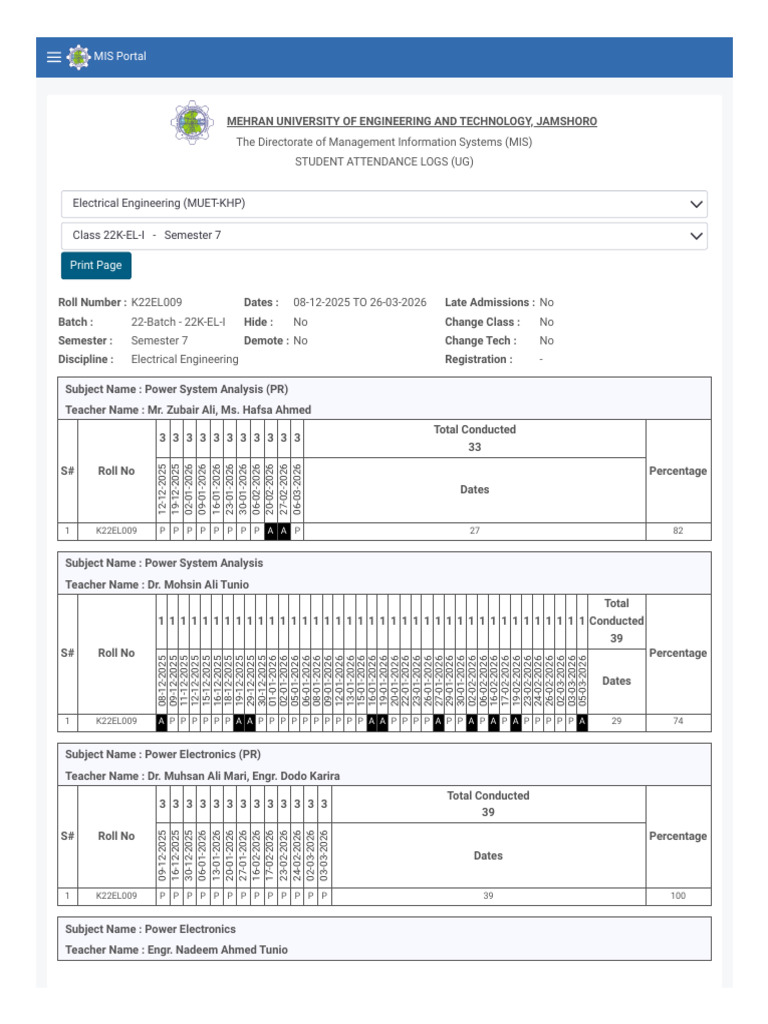Click absent mark under 20-02-2026 in first table

click(x=270, y=531)
